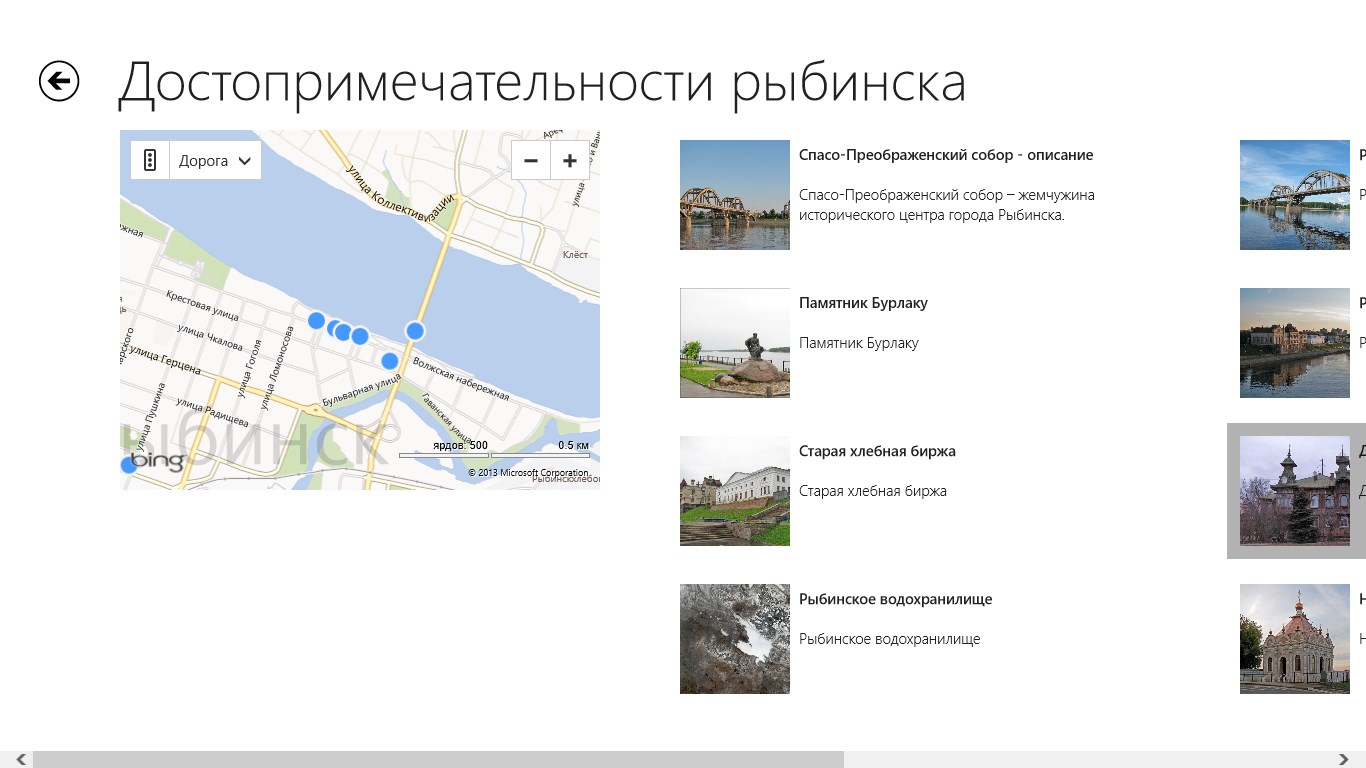Click the title Спасо-Преображенский собор - описание
Image resolution: width=1366 pixels, height=768 pixels.
[x=946, y=155]
